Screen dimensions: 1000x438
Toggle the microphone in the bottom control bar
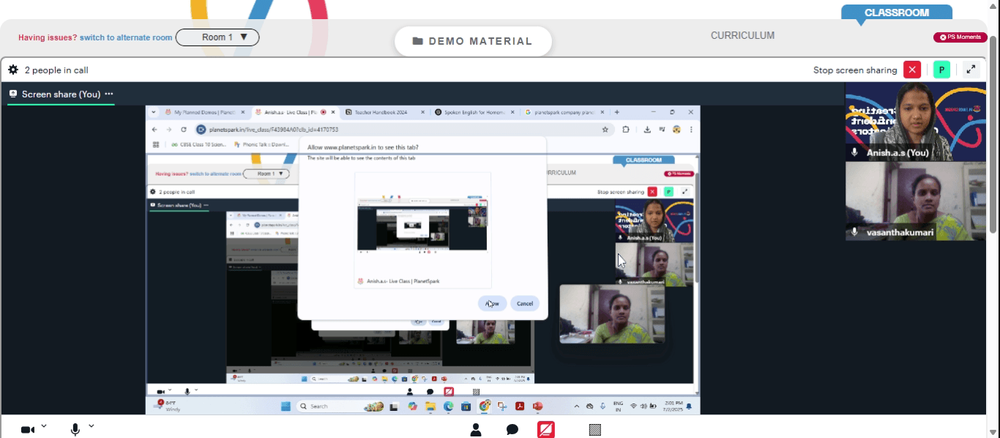coord(75,430)
